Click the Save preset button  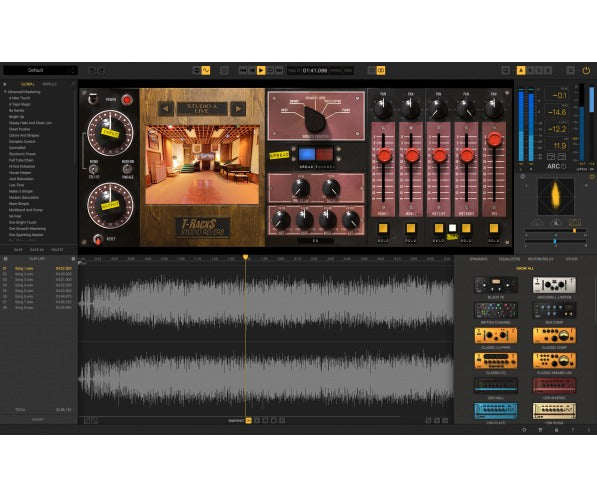[x=18, y=250]
